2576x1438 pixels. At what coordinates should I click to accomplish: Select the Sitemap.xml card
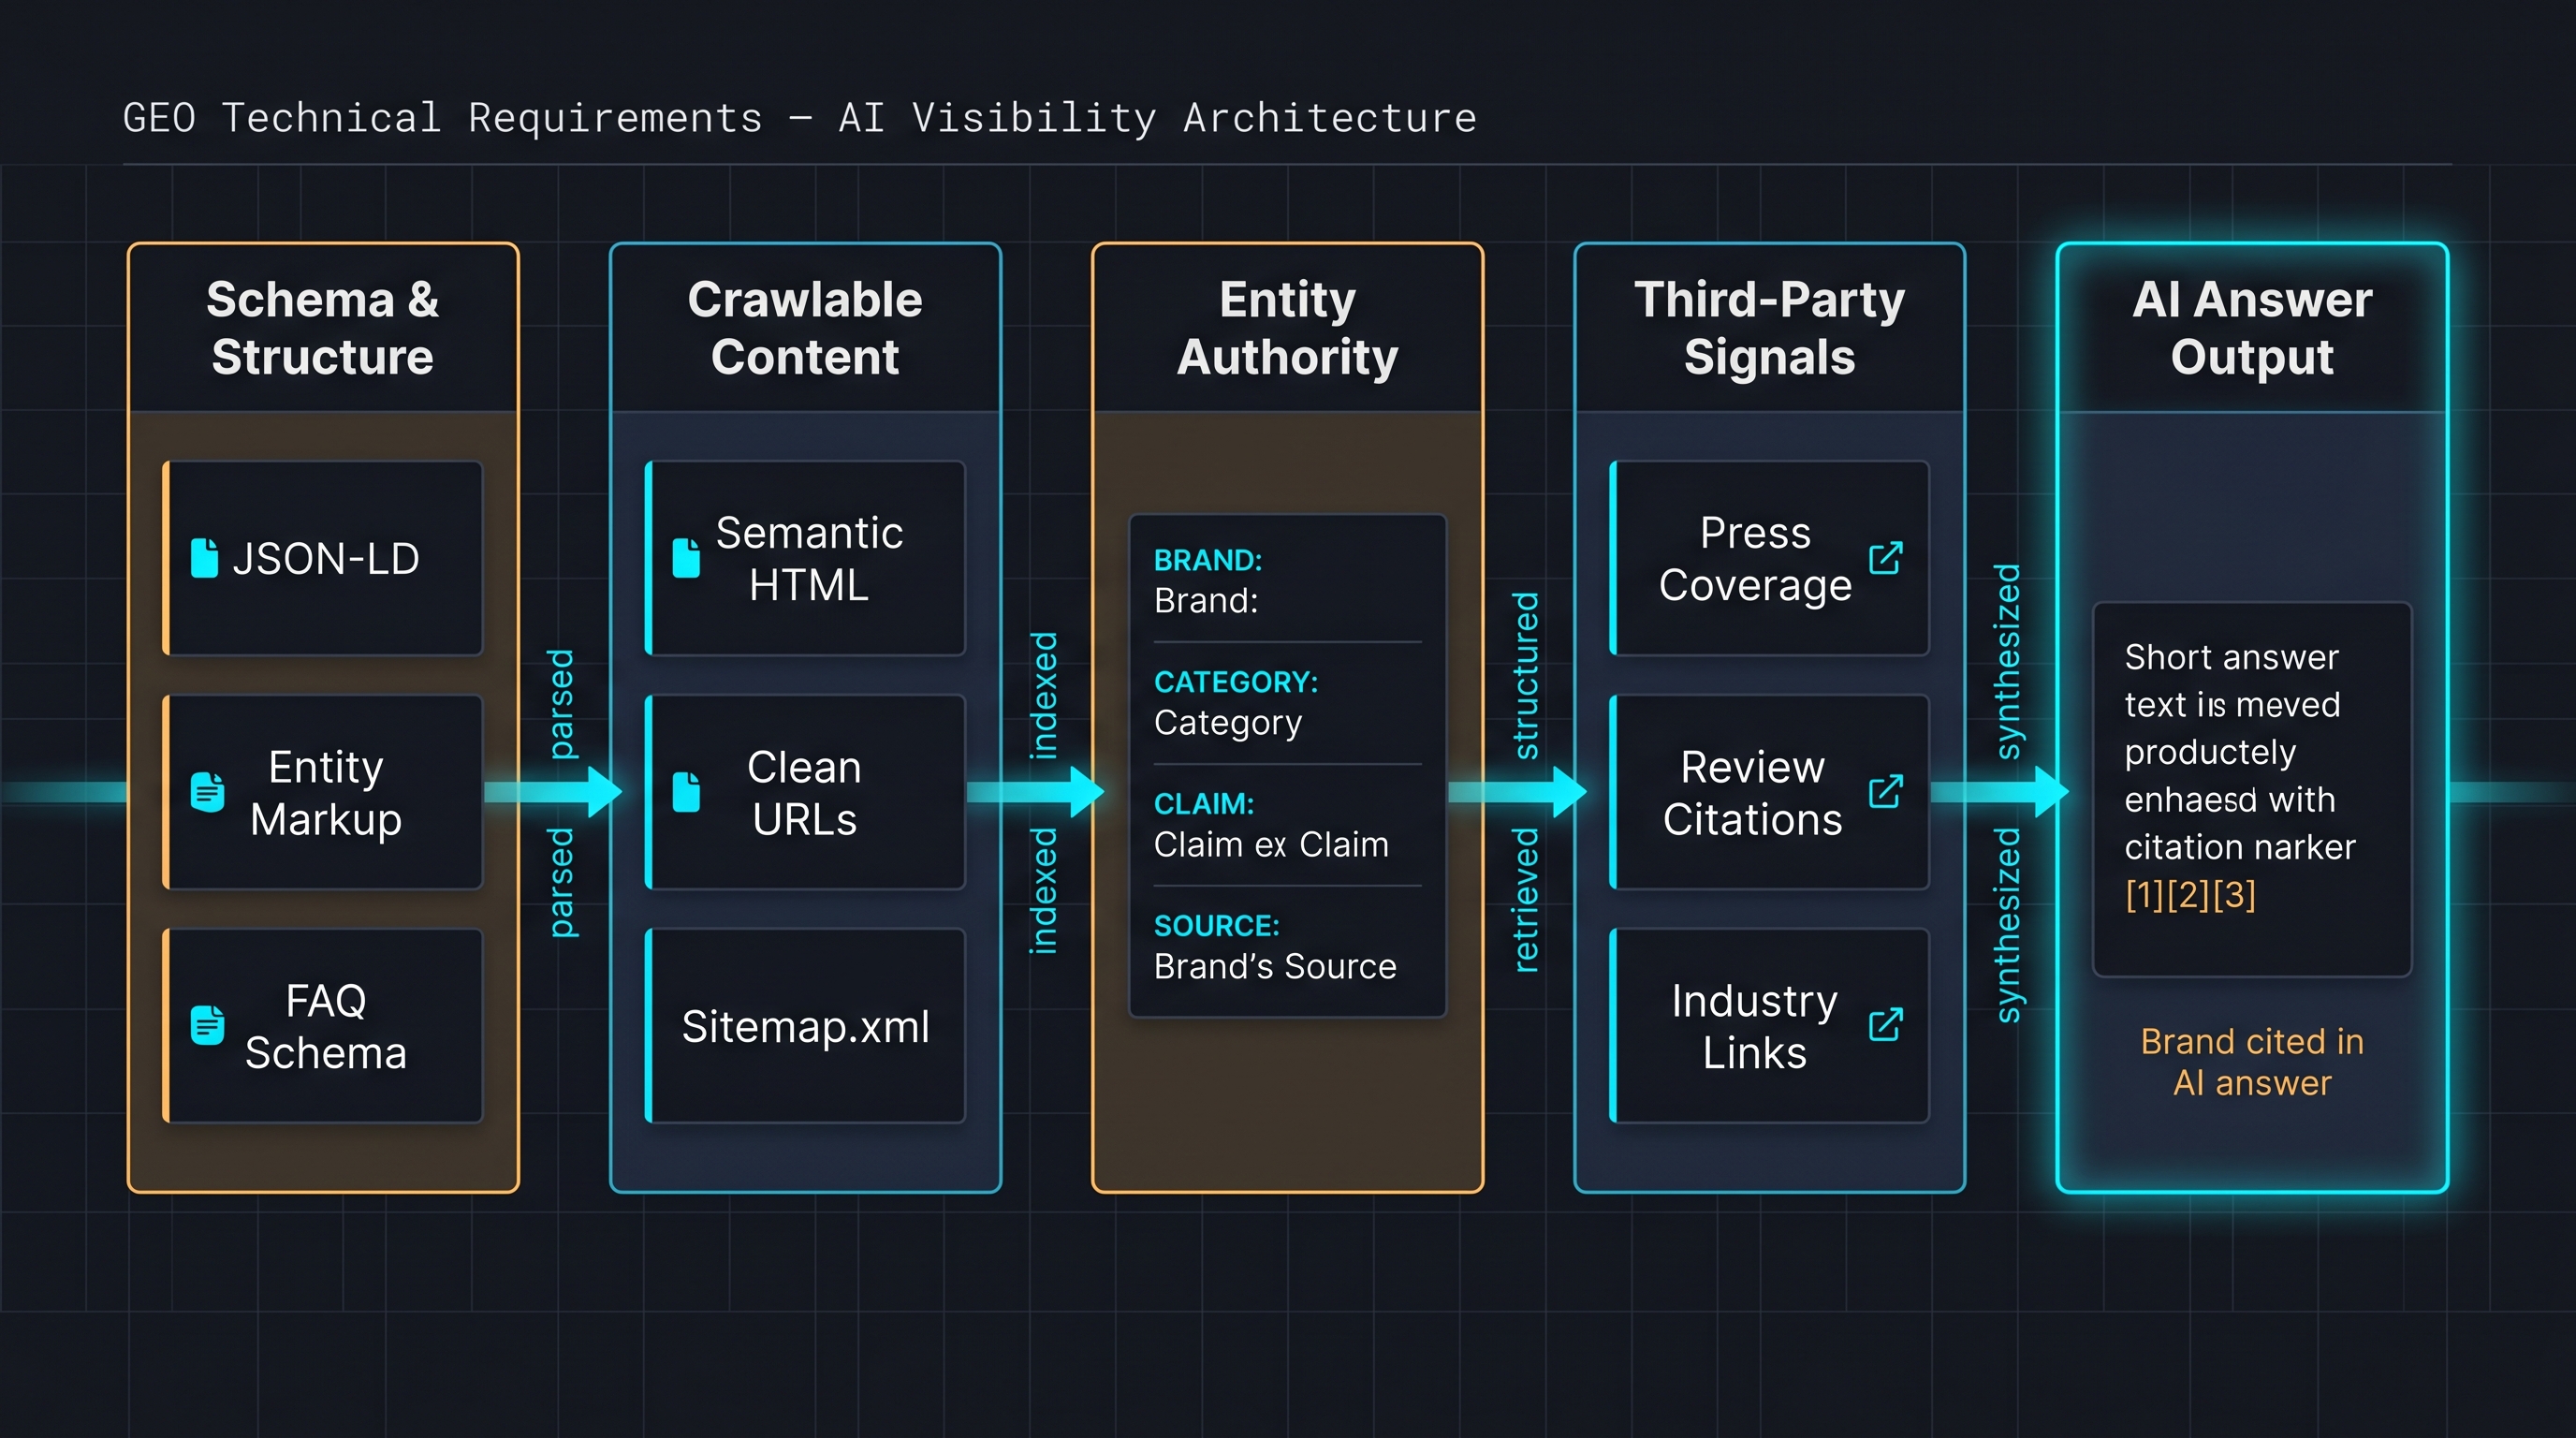(x=805, y=1026)
